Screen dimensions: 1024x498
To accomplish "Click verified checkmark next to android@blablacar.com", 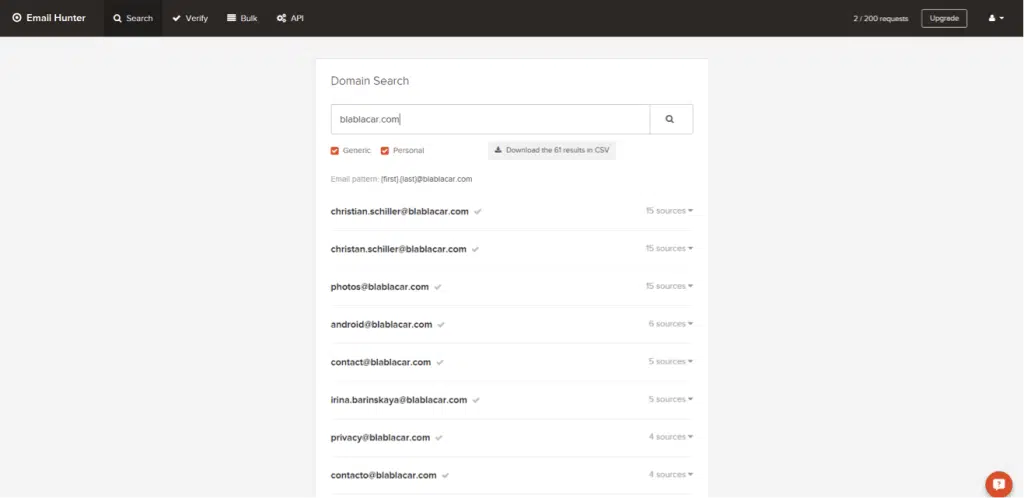I will coord(441,324).
